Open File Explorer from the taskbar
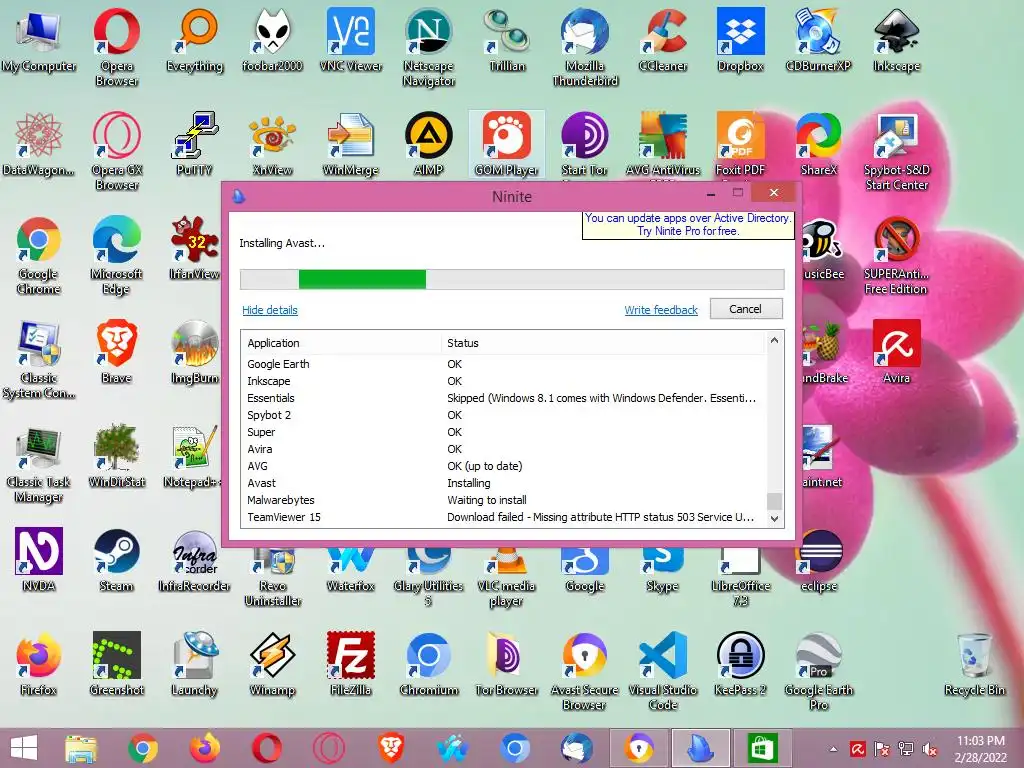 tap(81, 748)
